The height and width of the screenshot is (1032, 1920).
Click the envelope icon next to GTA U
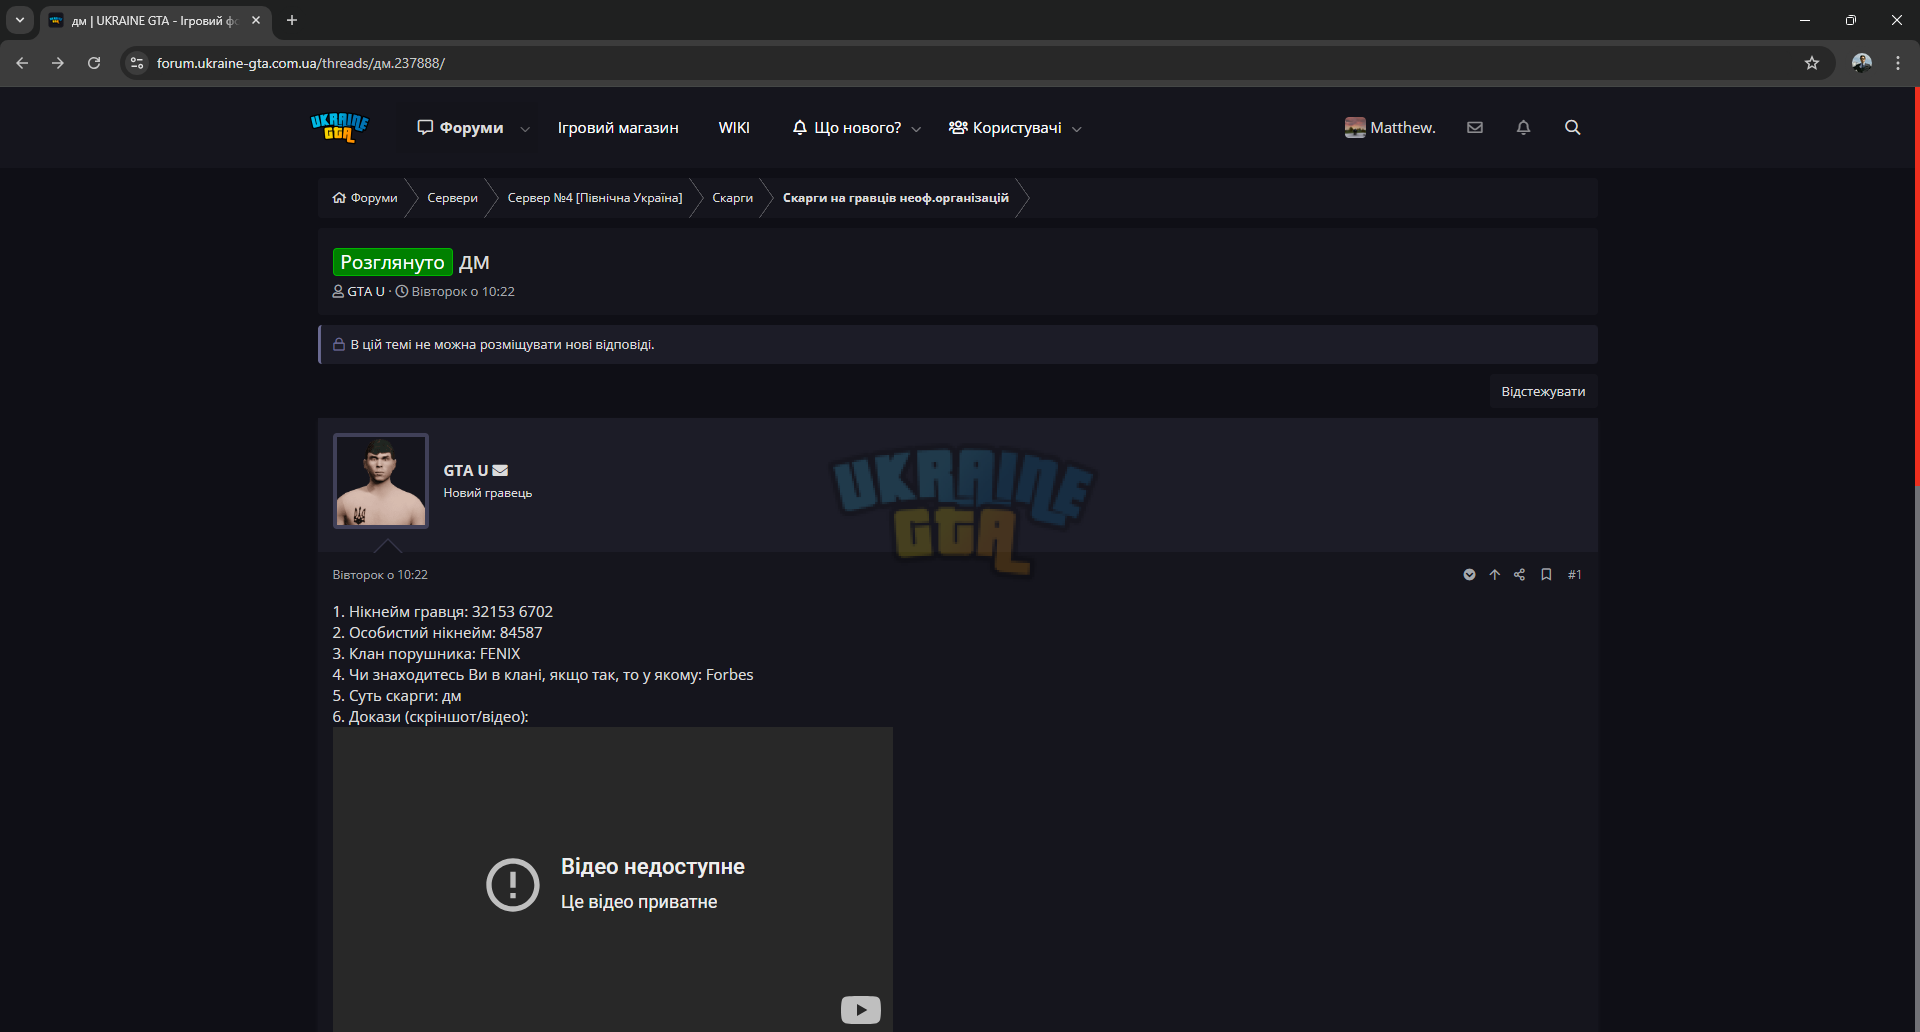pyautogui.click(x=500, y=470)
